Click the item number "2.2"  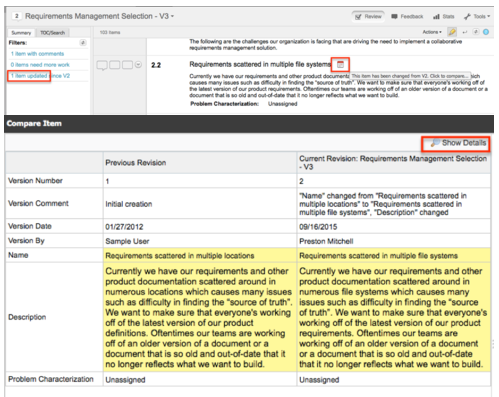click(x=156, y=65)
